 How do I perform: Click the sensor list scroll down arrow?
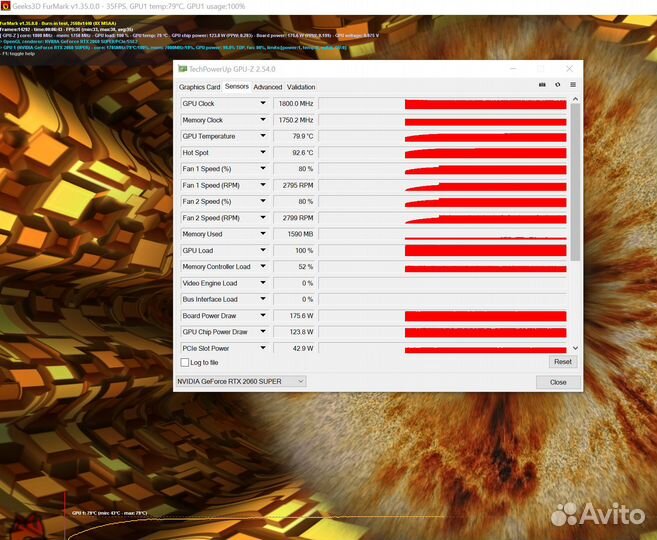(575, 348)
